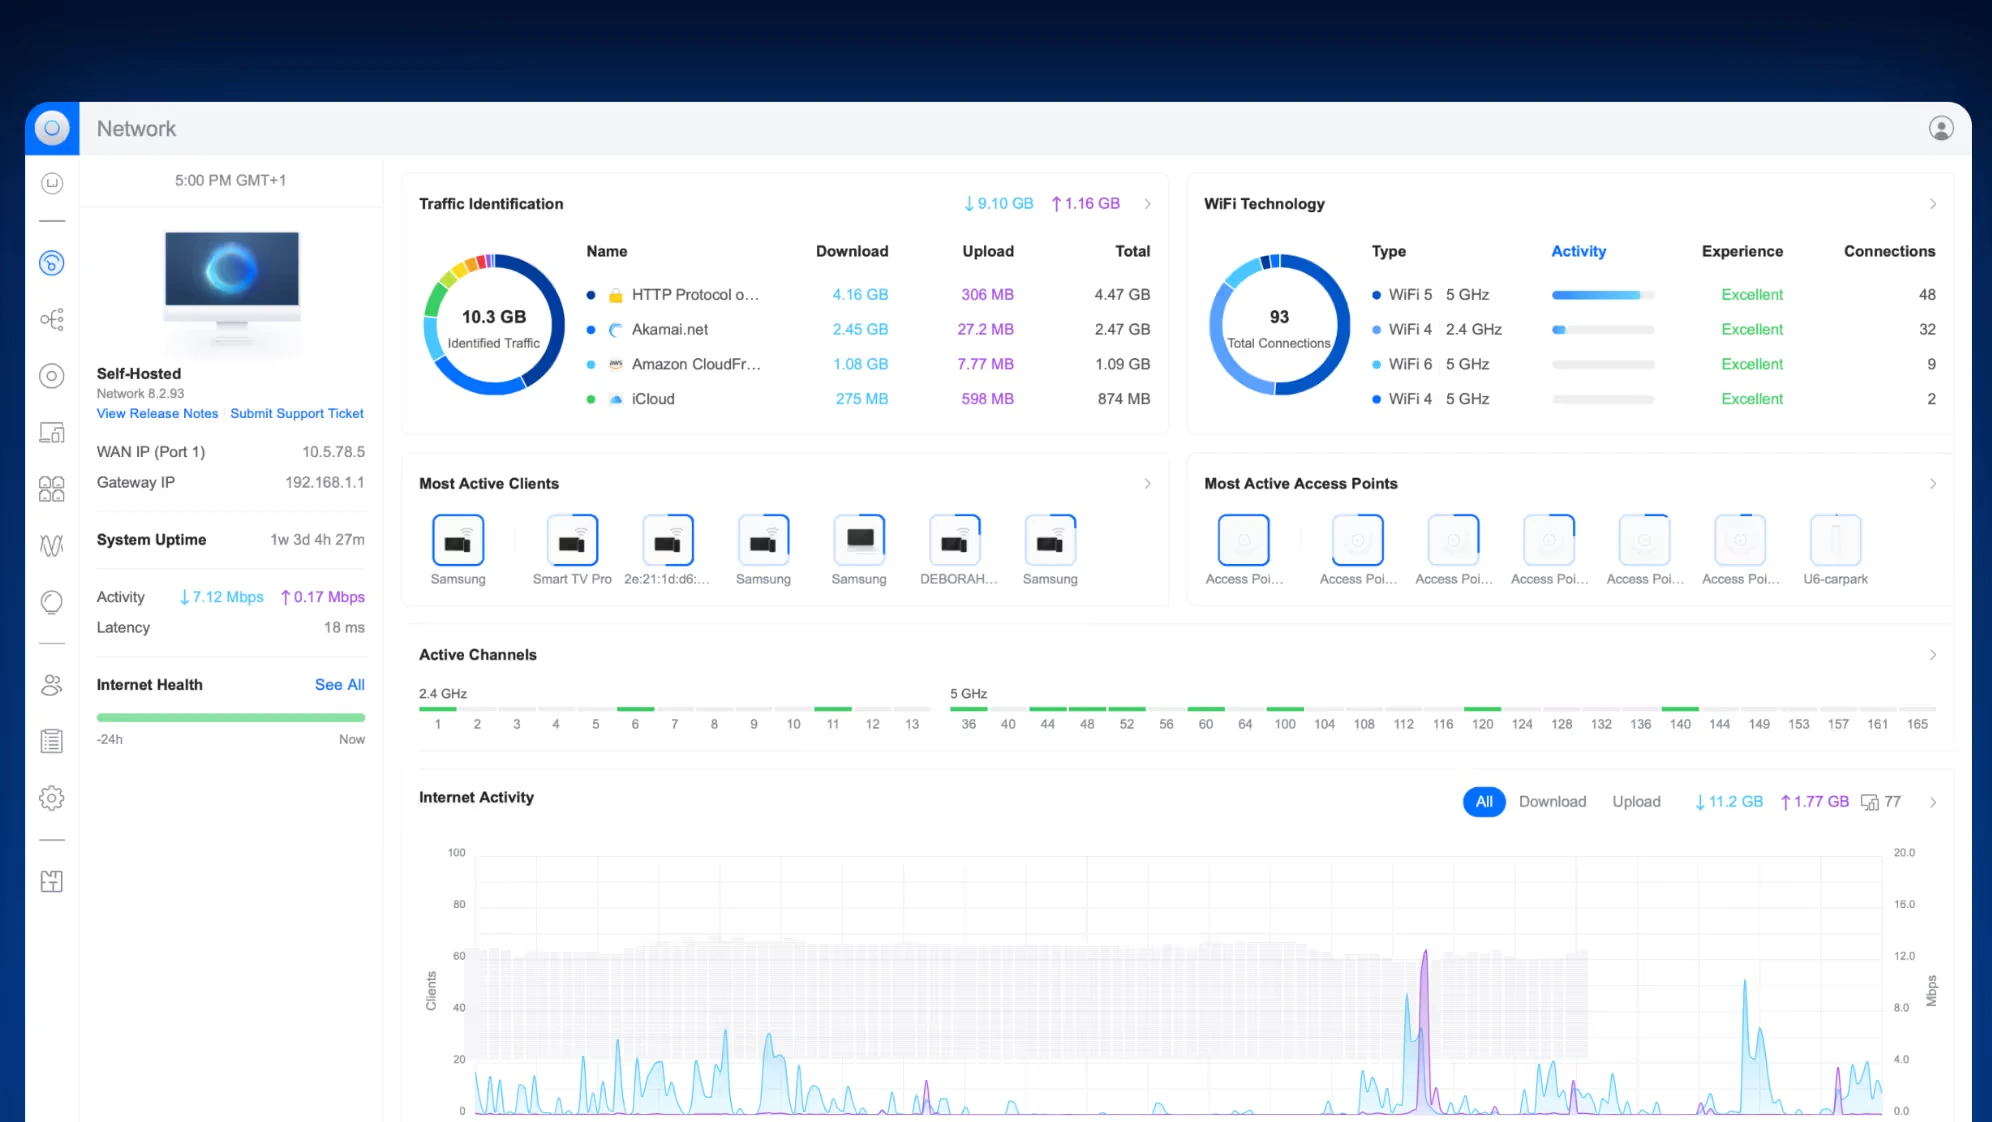Screen dimensions: 1992x1122
Task: Click the U6-carpark access point icon
Action: pos(1835,540)
